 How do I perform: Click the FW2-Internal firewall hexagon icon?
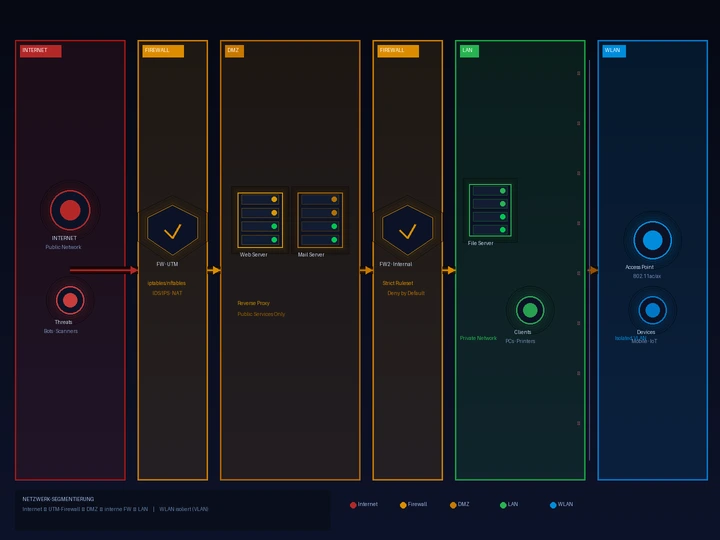point(407,230)
